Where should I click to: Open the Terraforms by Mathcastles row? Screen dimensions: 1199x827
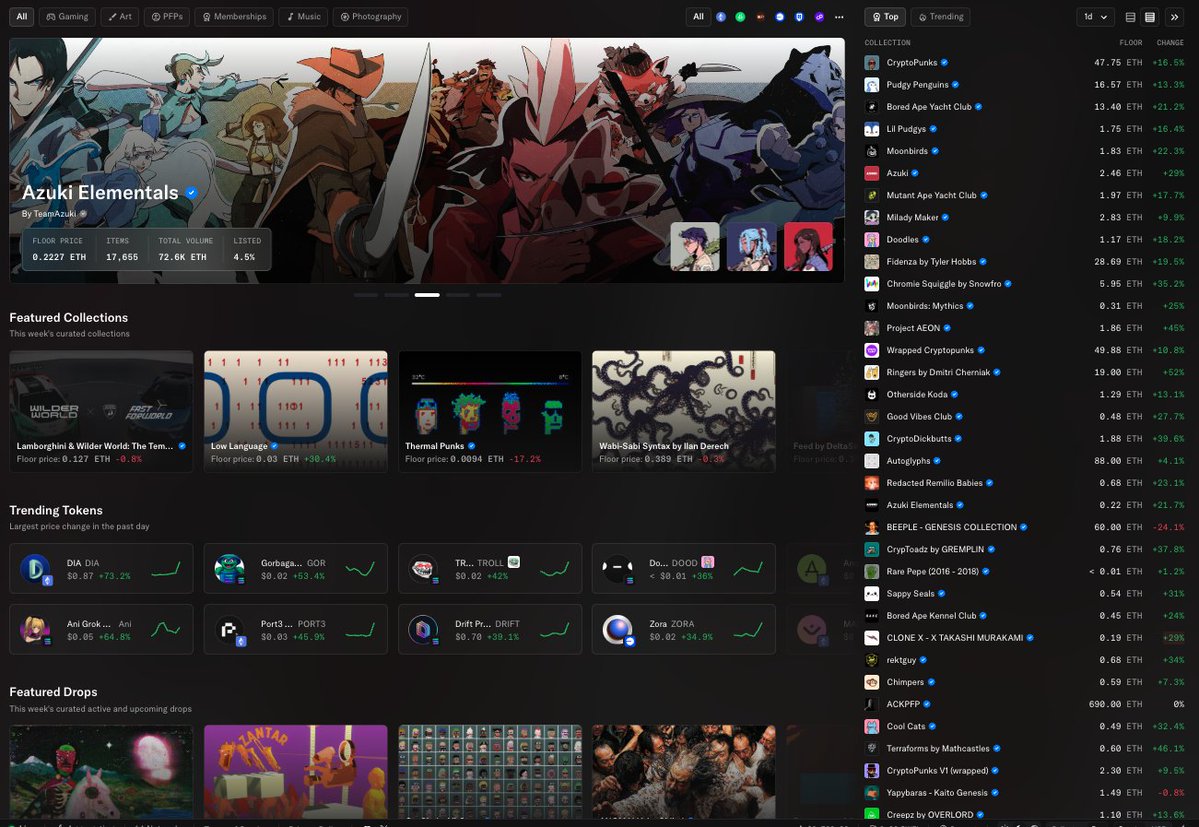pyautogui.click(x=1025, y=748)
